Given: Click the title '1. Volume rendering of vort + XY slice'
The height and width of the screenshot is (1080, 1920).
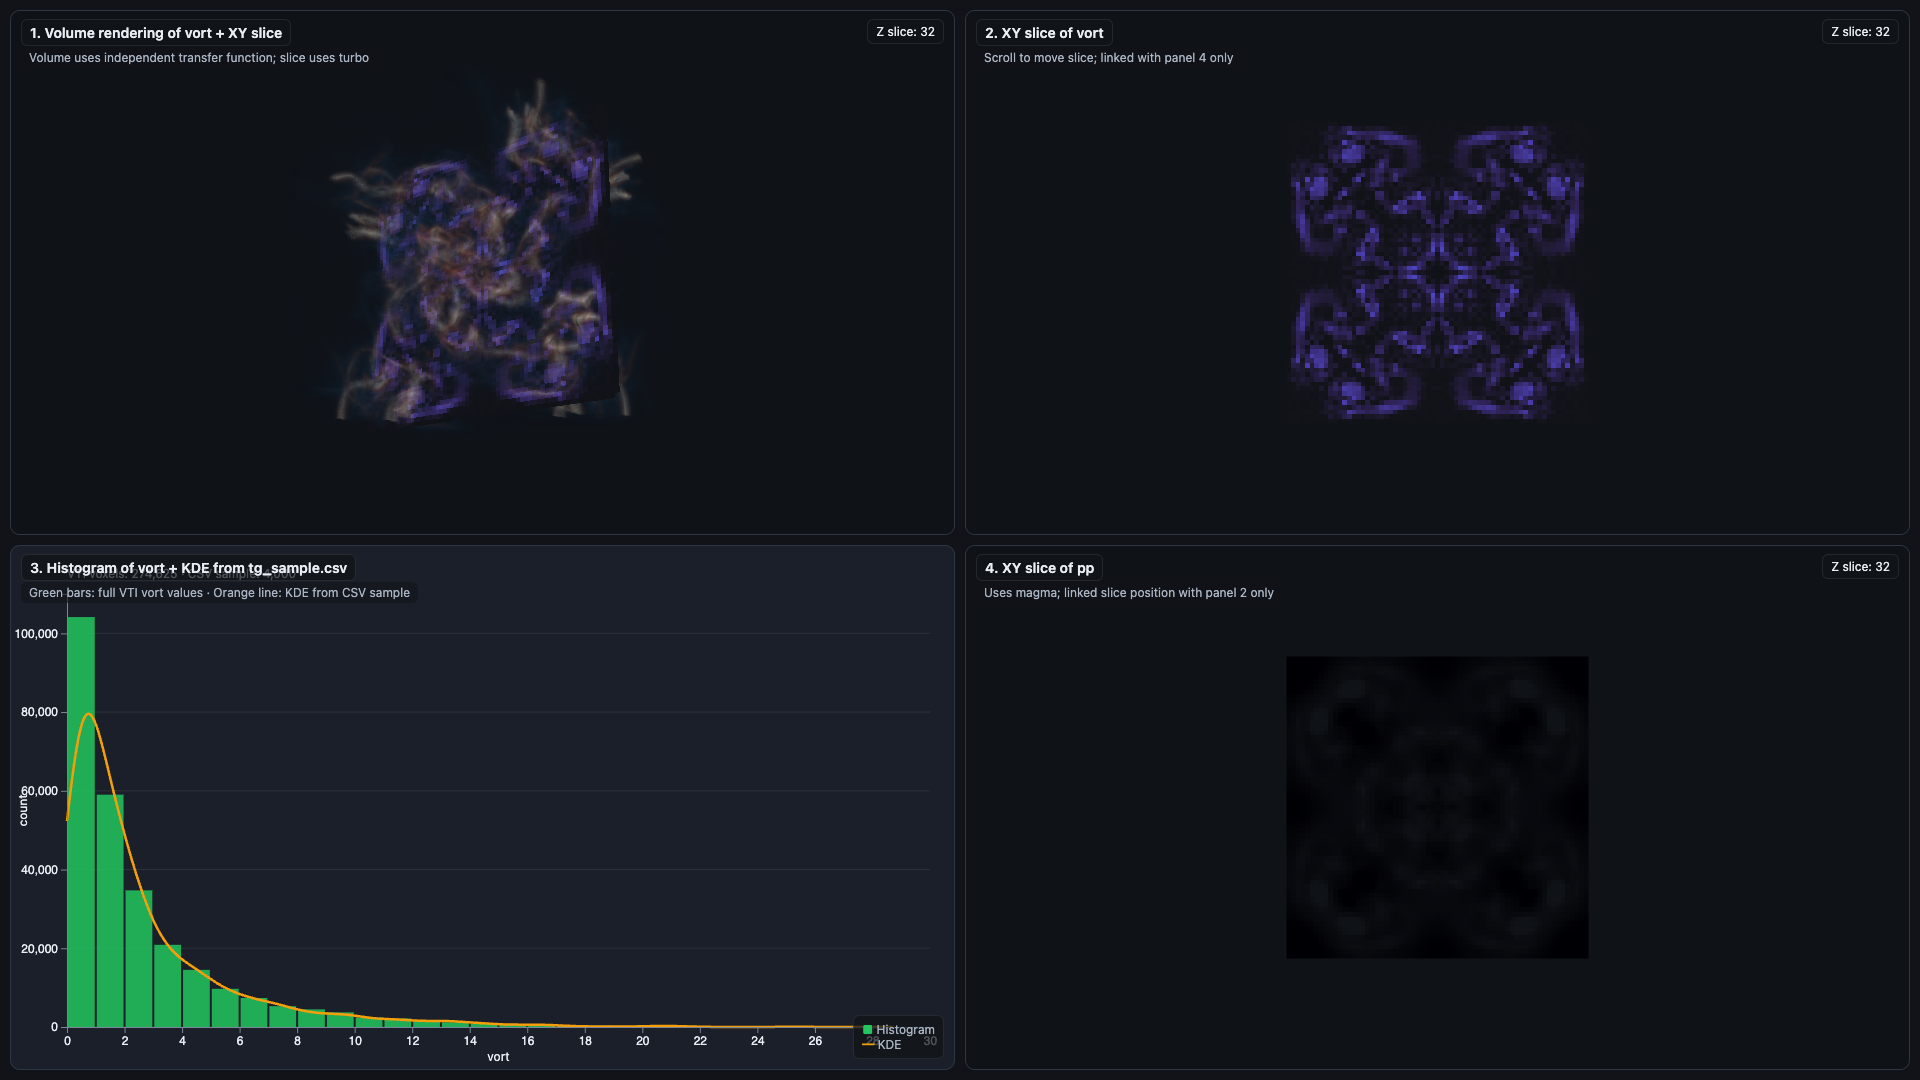Looking at the screenshot, I should coord(156,33).
